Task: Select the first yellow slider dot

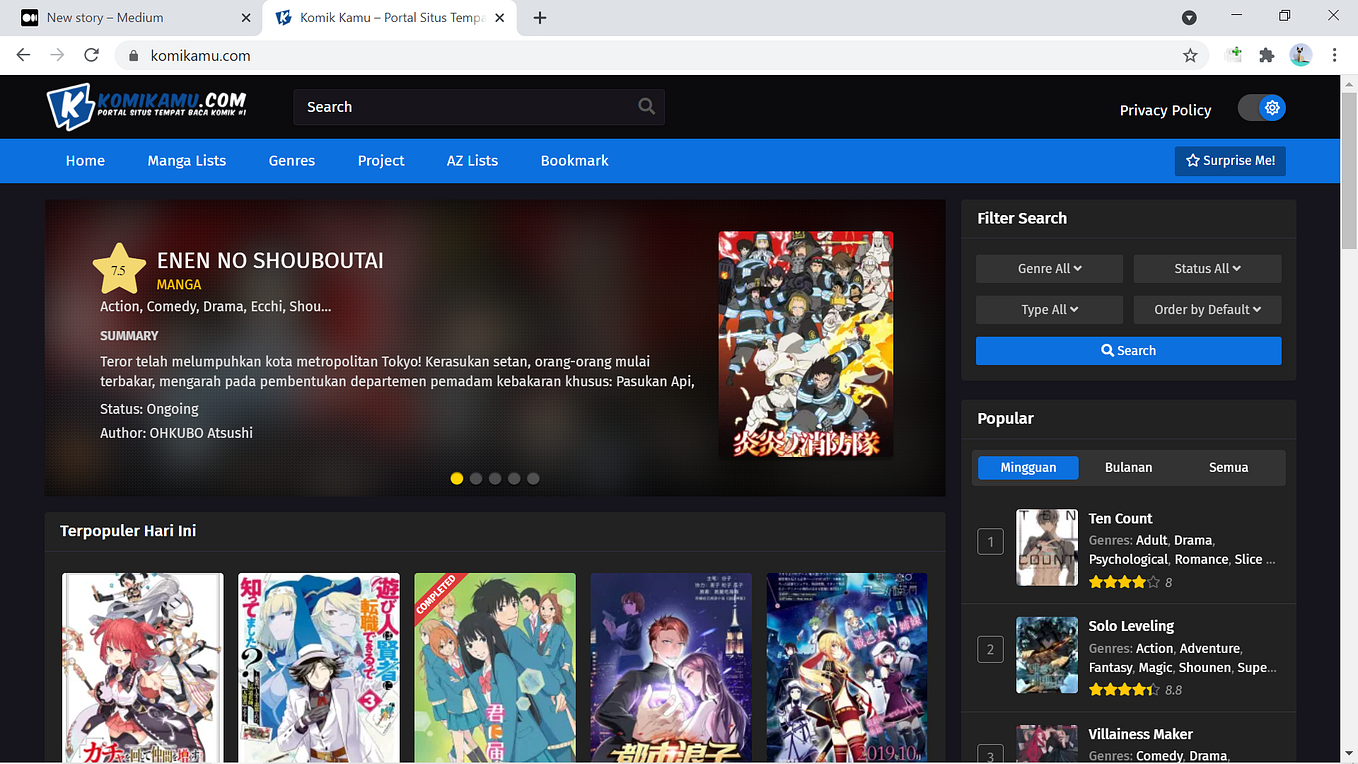Action: click(x=457, y=478)
